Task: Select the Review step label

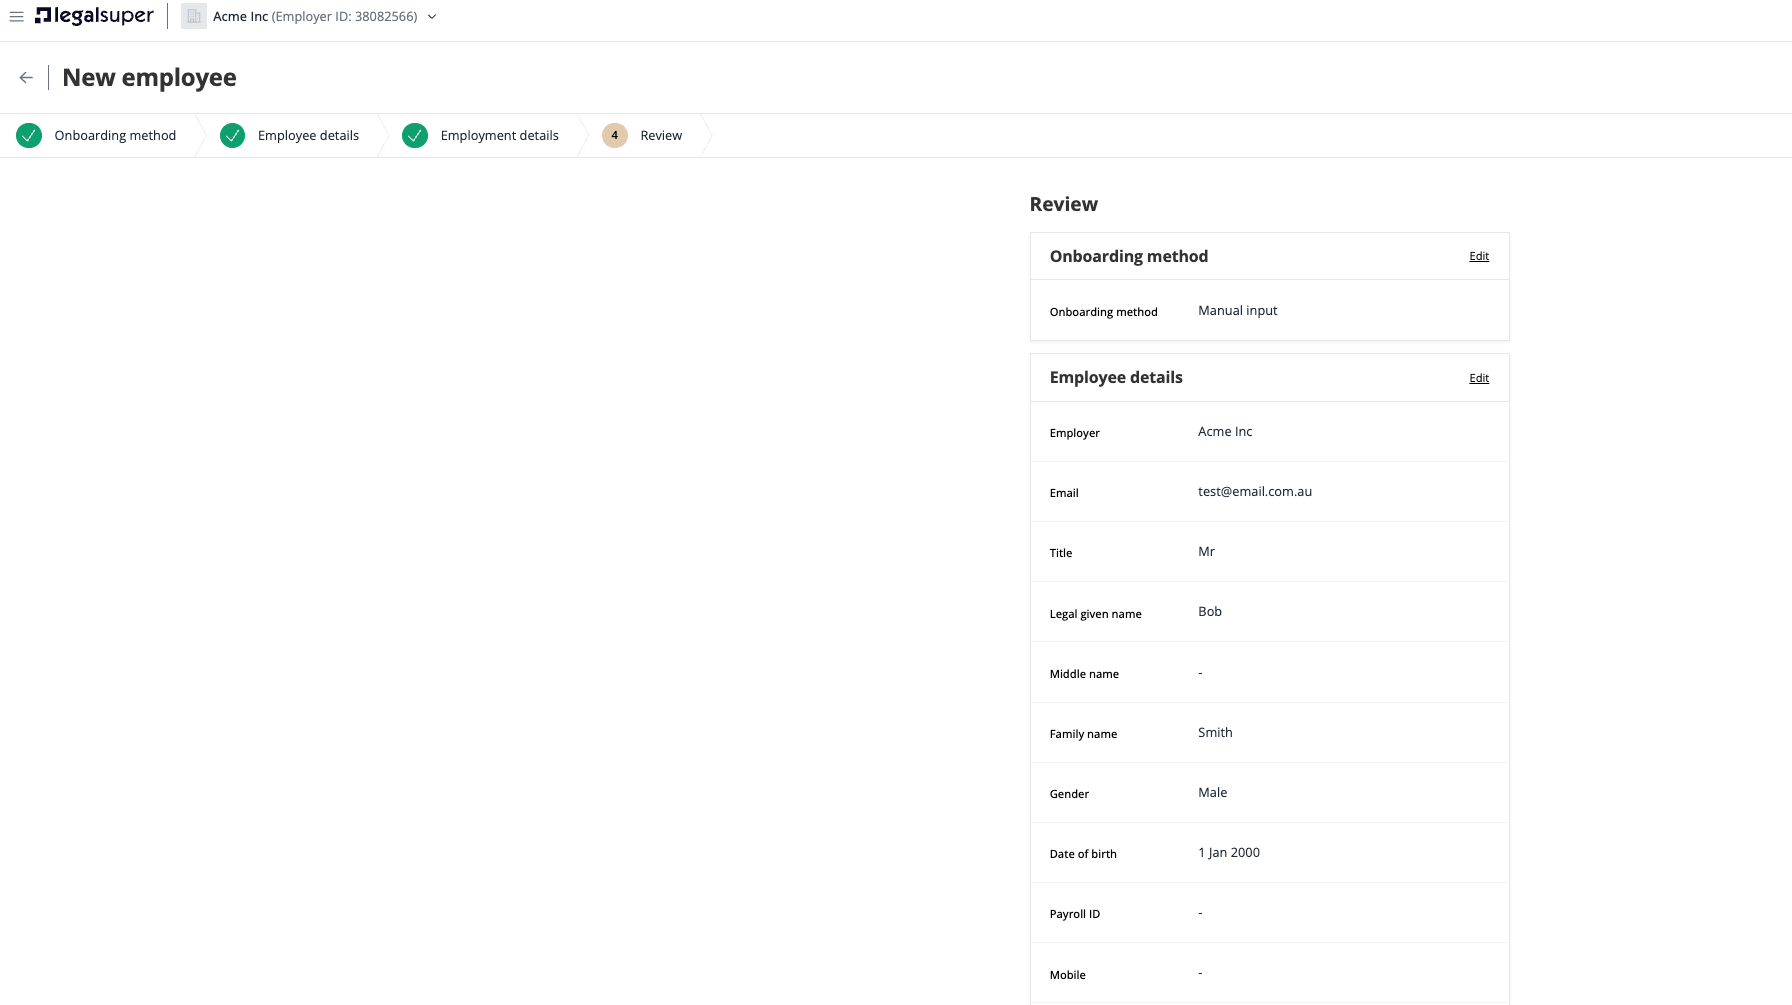Action: tap(661, 136)
